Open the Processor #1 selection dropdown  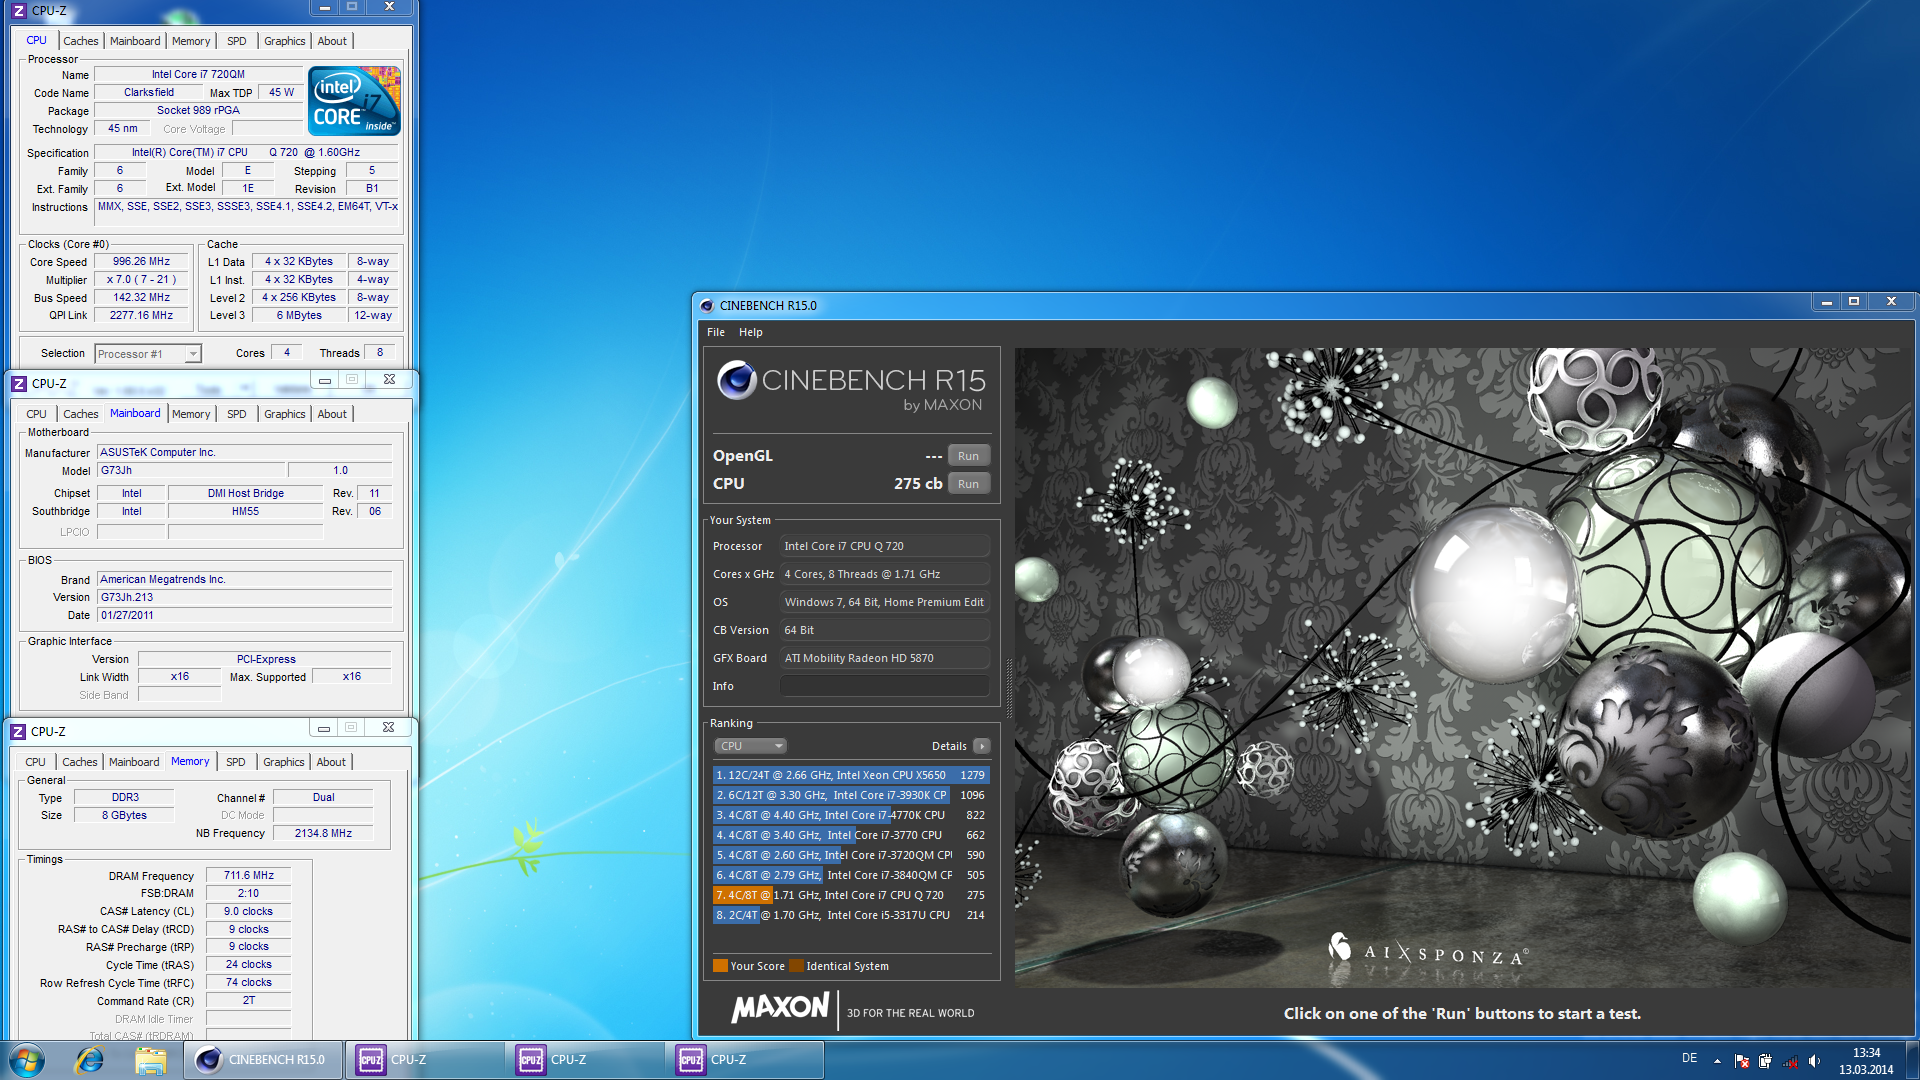(x=148, y=354)
